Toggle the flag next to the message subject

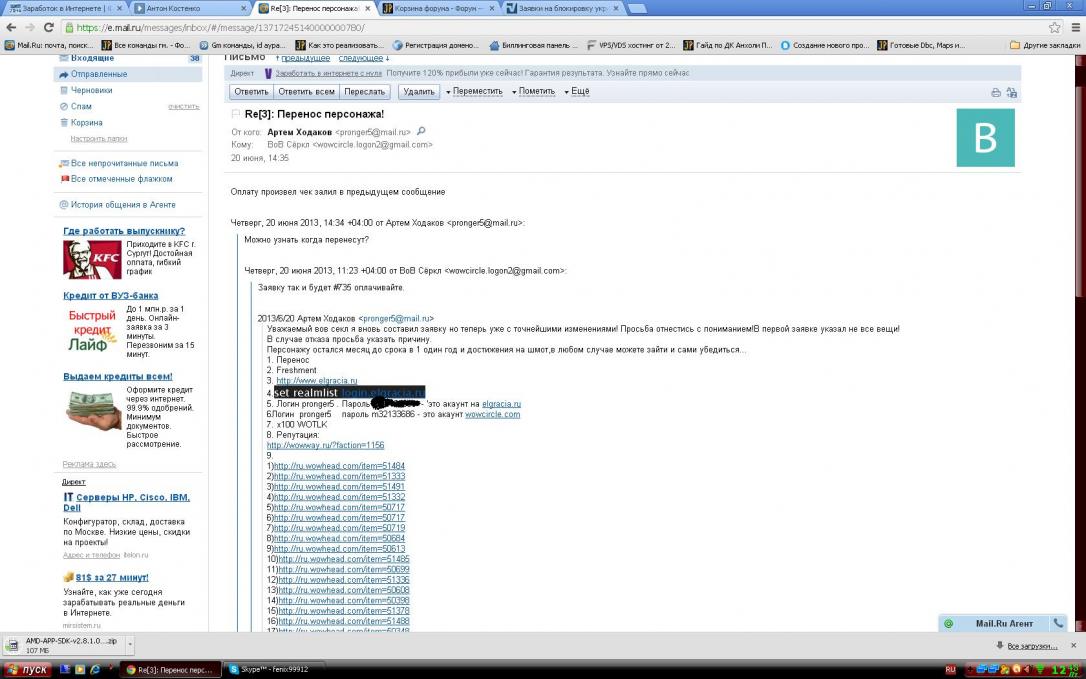[236, 114]
